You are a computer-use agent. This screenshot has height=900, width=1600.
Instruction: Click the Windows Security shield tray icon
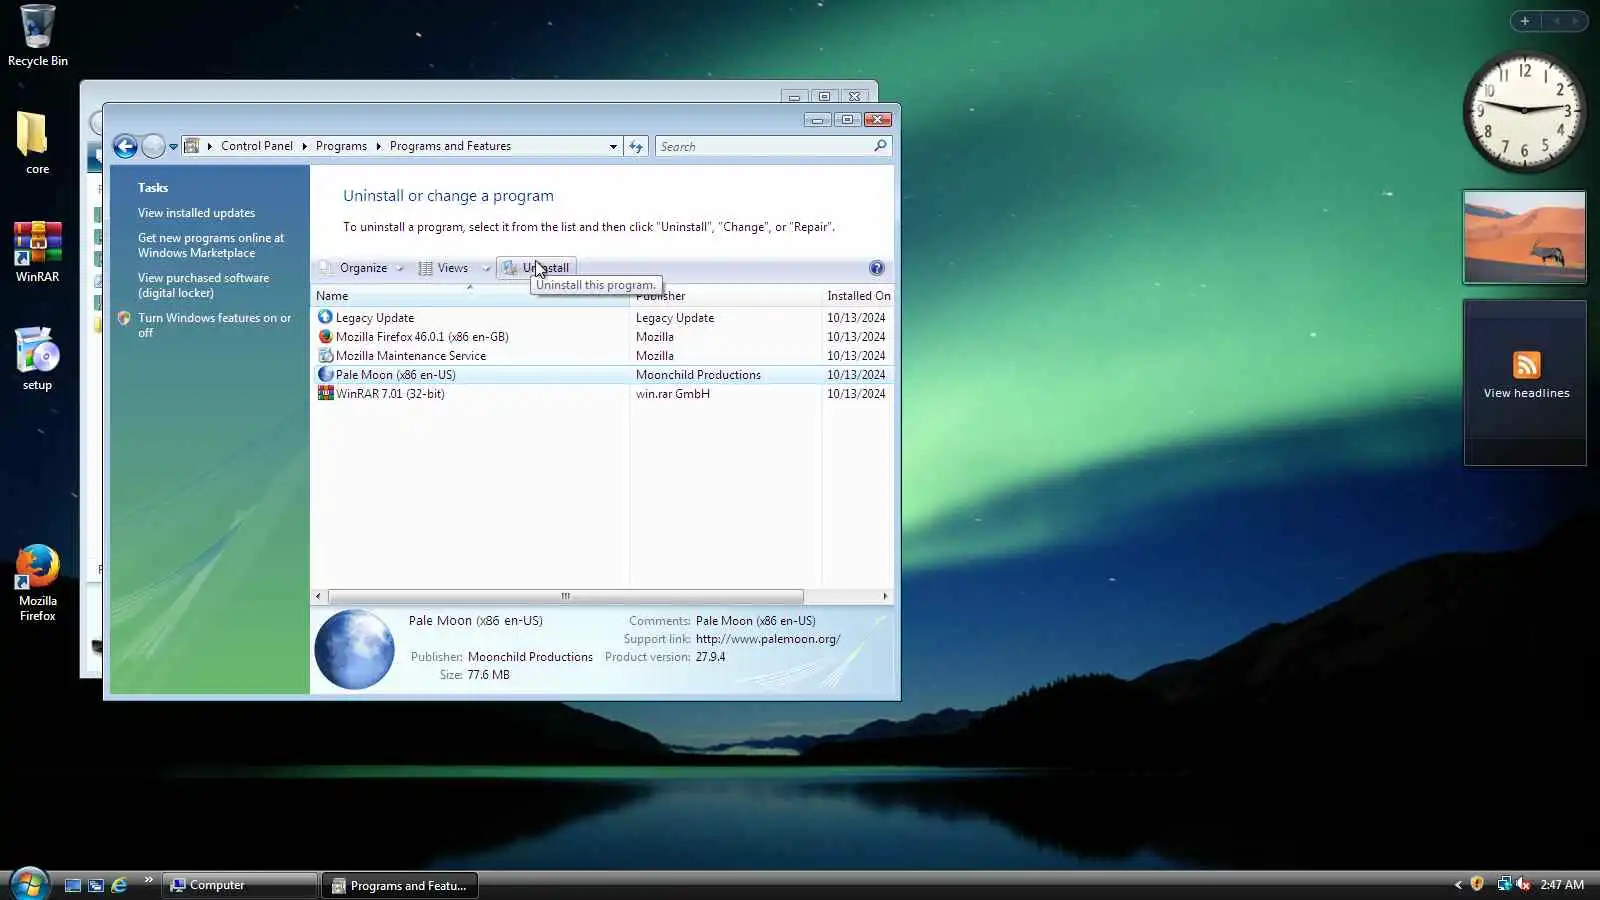pos(1477,884)
